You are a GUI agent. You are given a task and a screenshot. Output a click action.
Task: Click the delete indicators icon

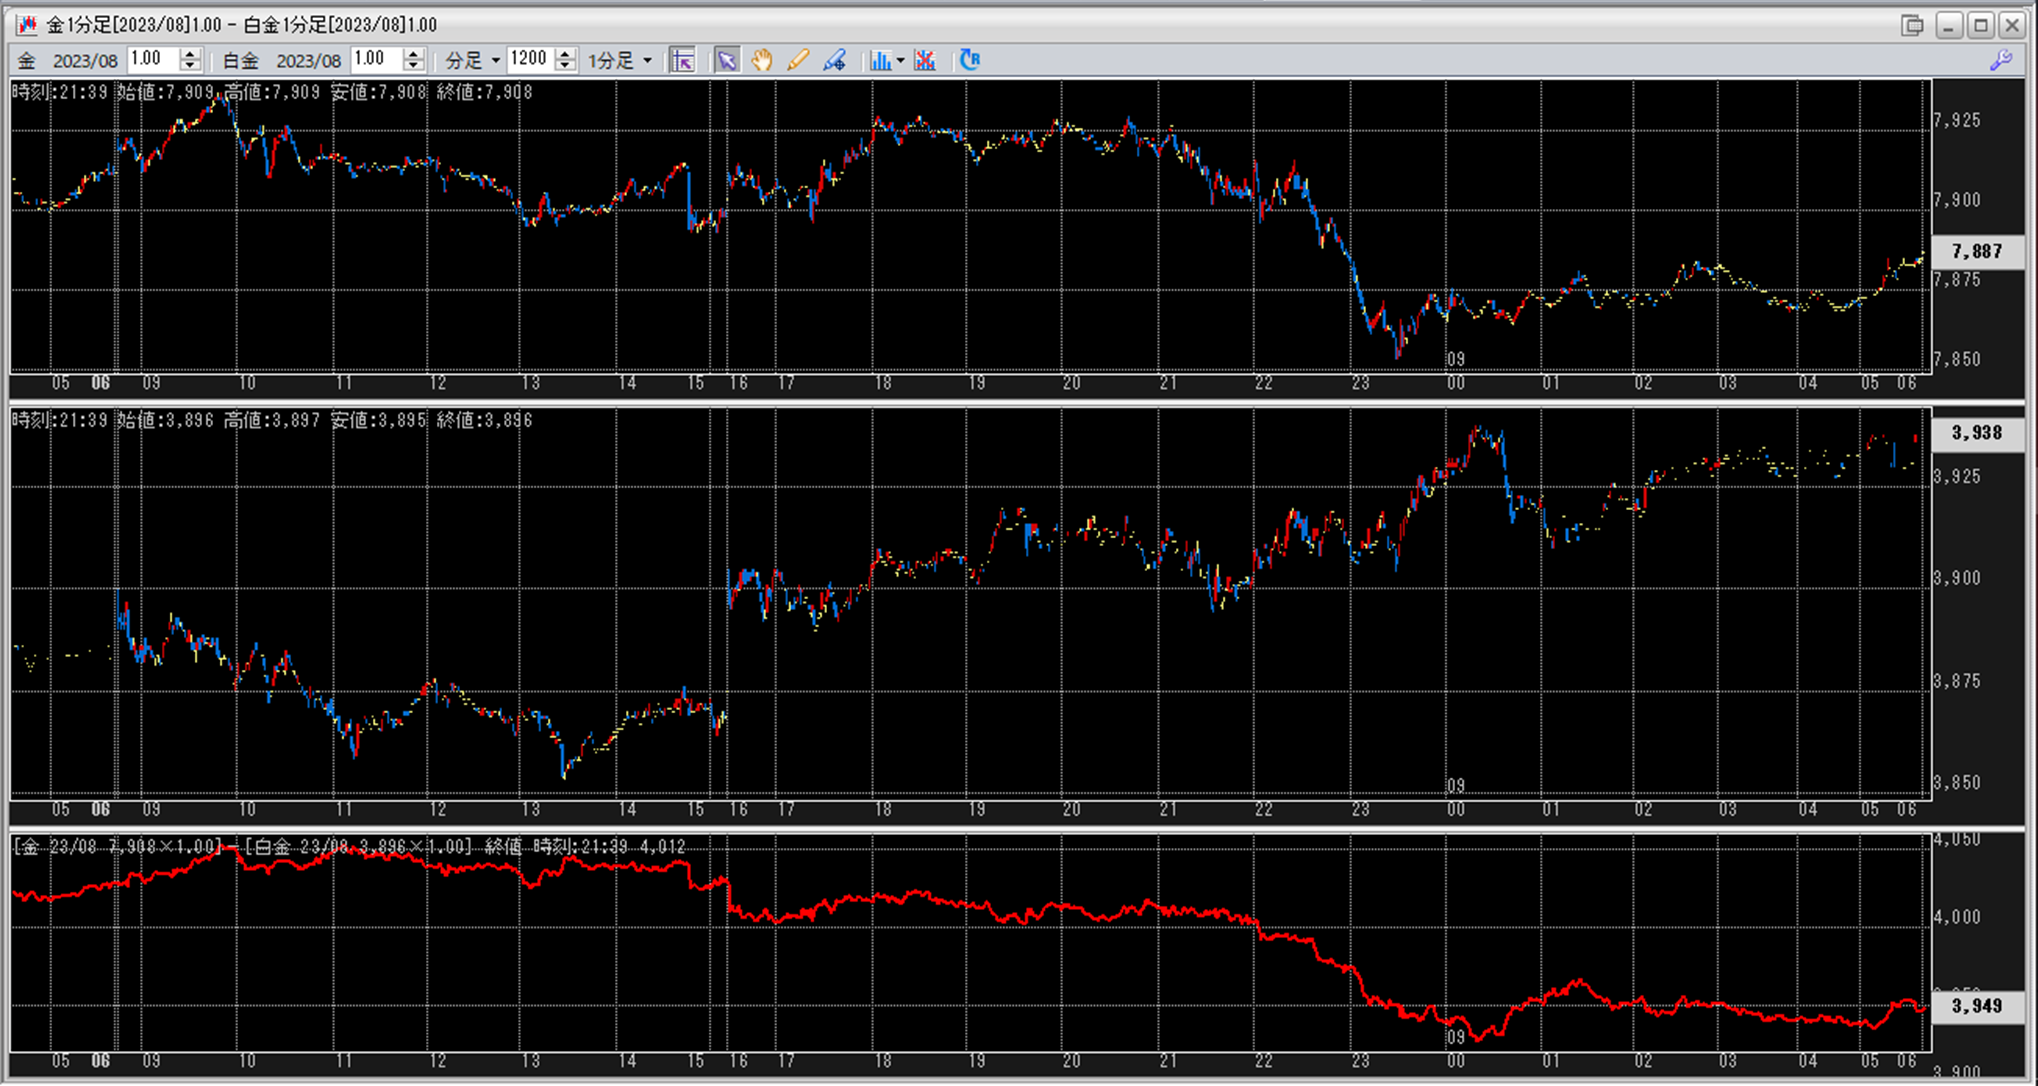point(925,61)
